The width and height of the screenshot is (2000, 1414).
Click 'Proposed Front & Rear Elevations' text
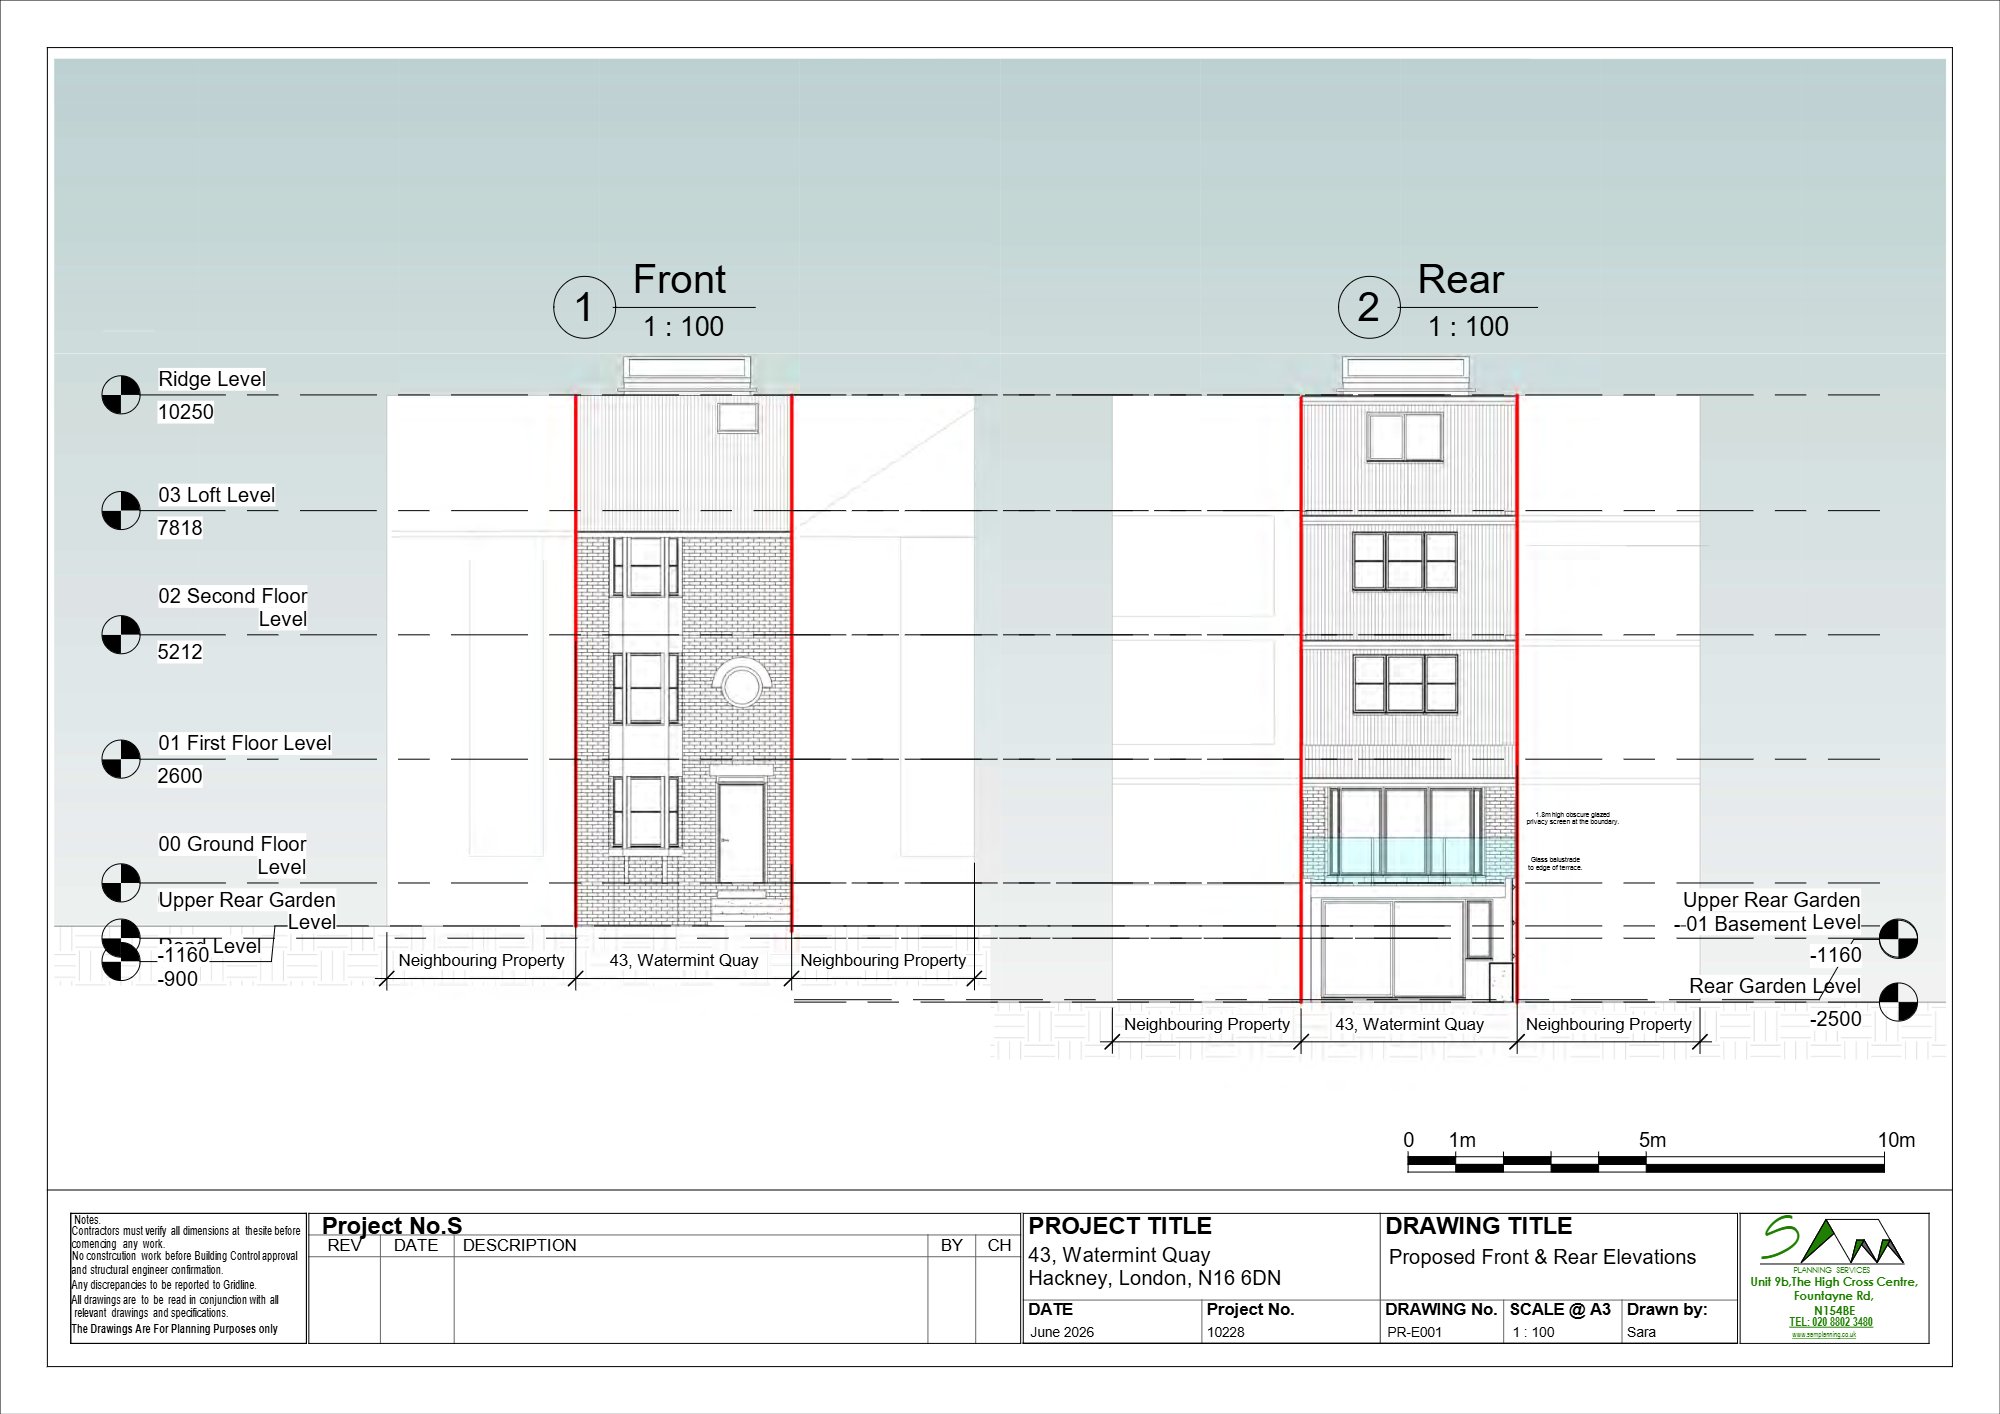point(1543,1257)
